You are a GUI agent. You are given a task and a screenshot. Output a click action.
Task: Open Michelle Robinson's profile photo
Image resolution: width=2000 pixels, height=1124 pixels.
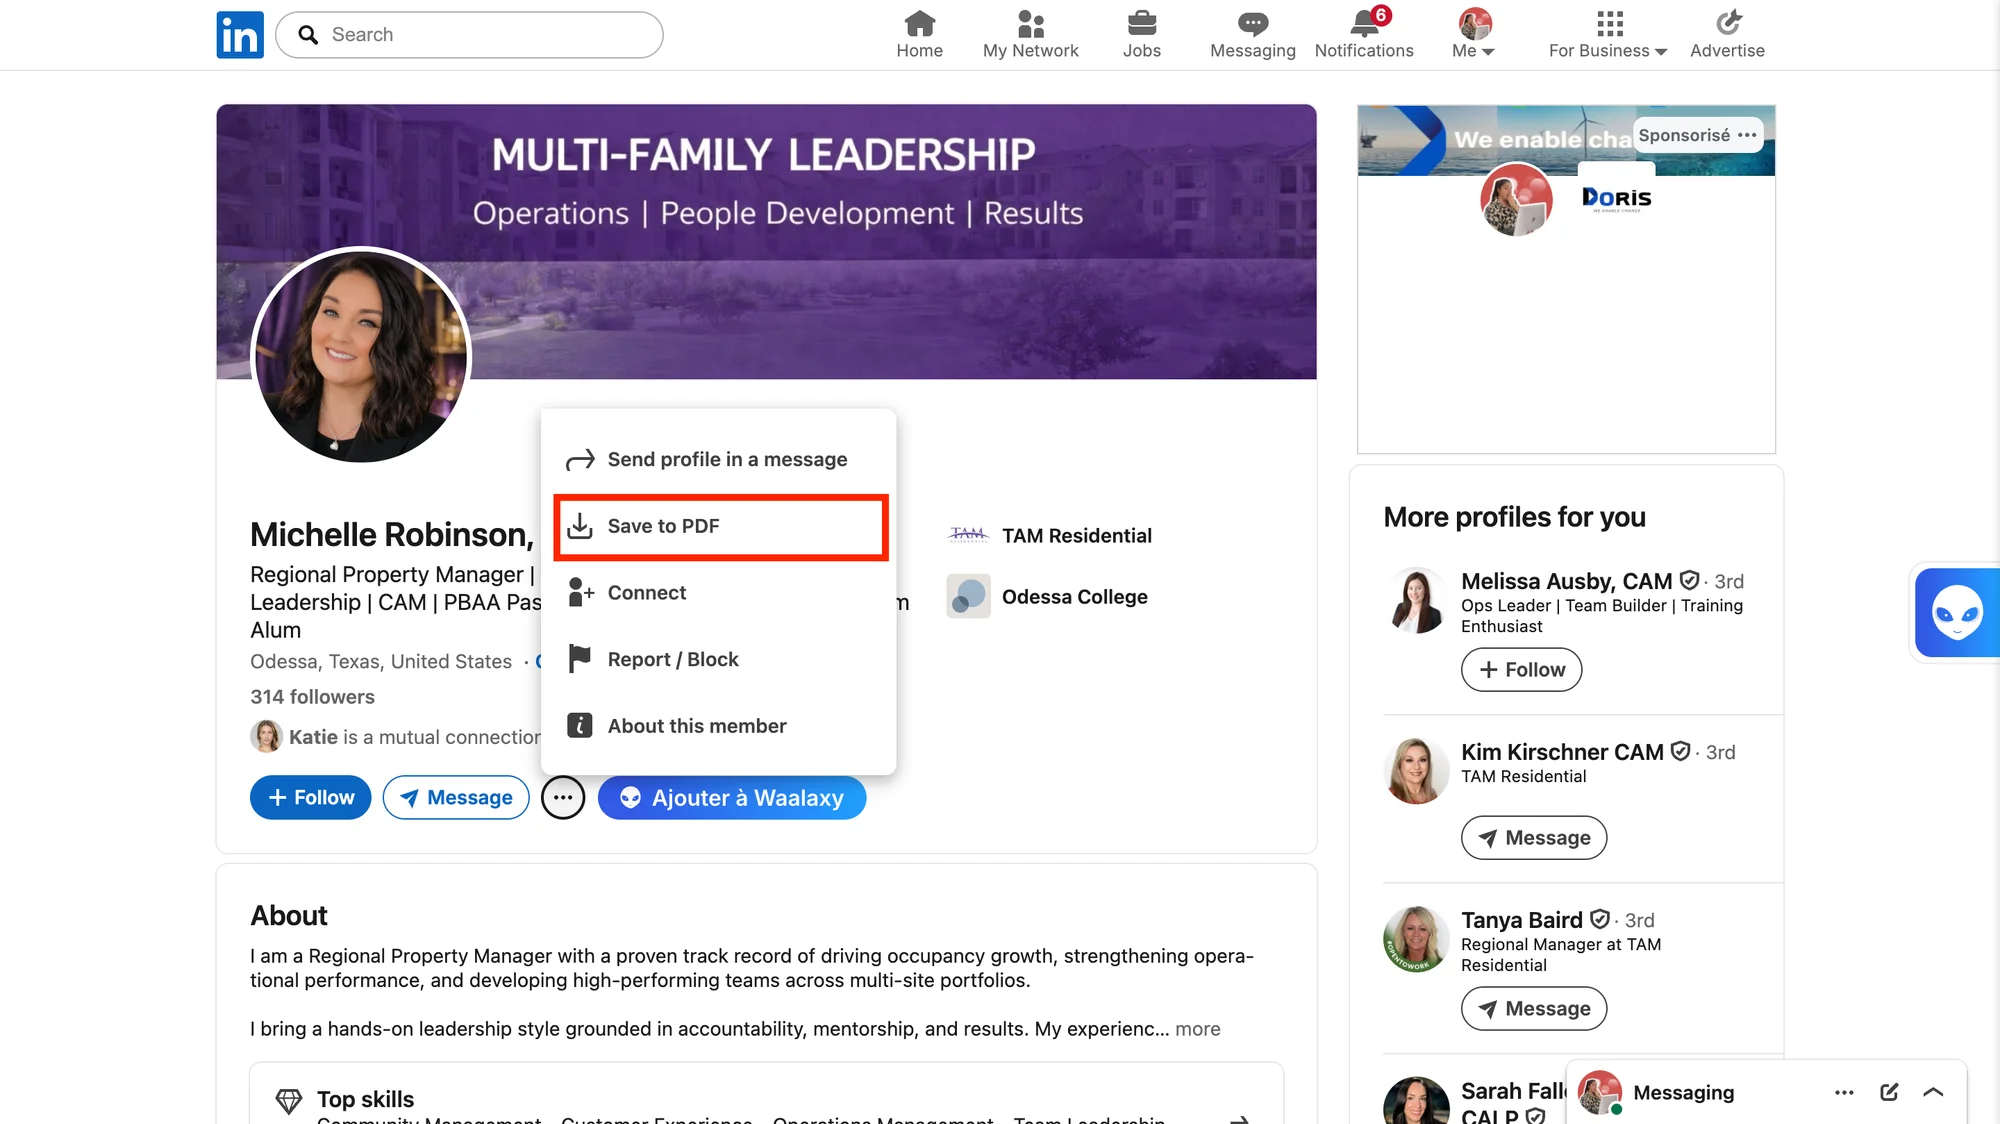tap(361, 356)
